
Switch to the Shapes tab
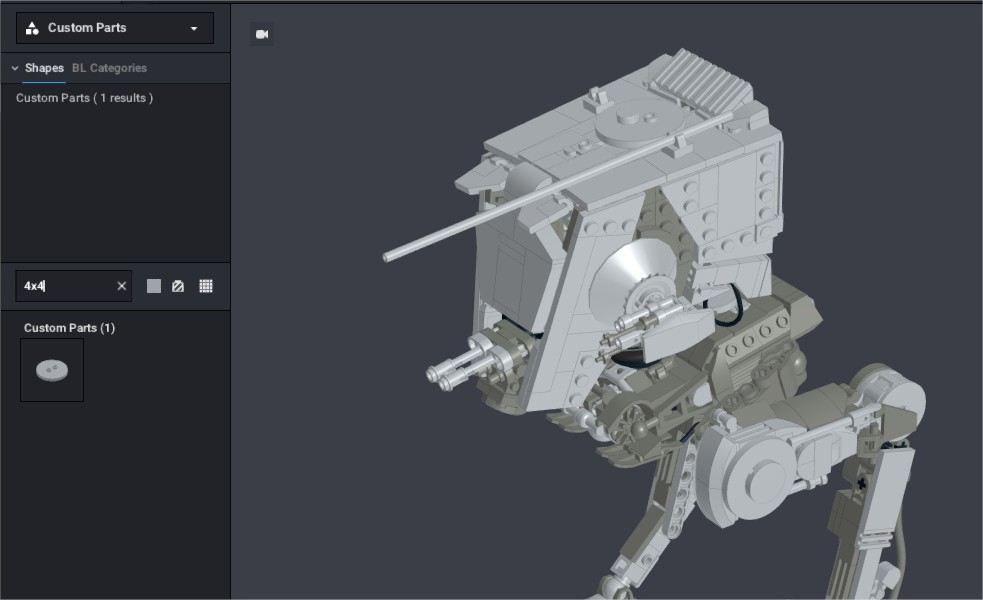click(44, 68)
